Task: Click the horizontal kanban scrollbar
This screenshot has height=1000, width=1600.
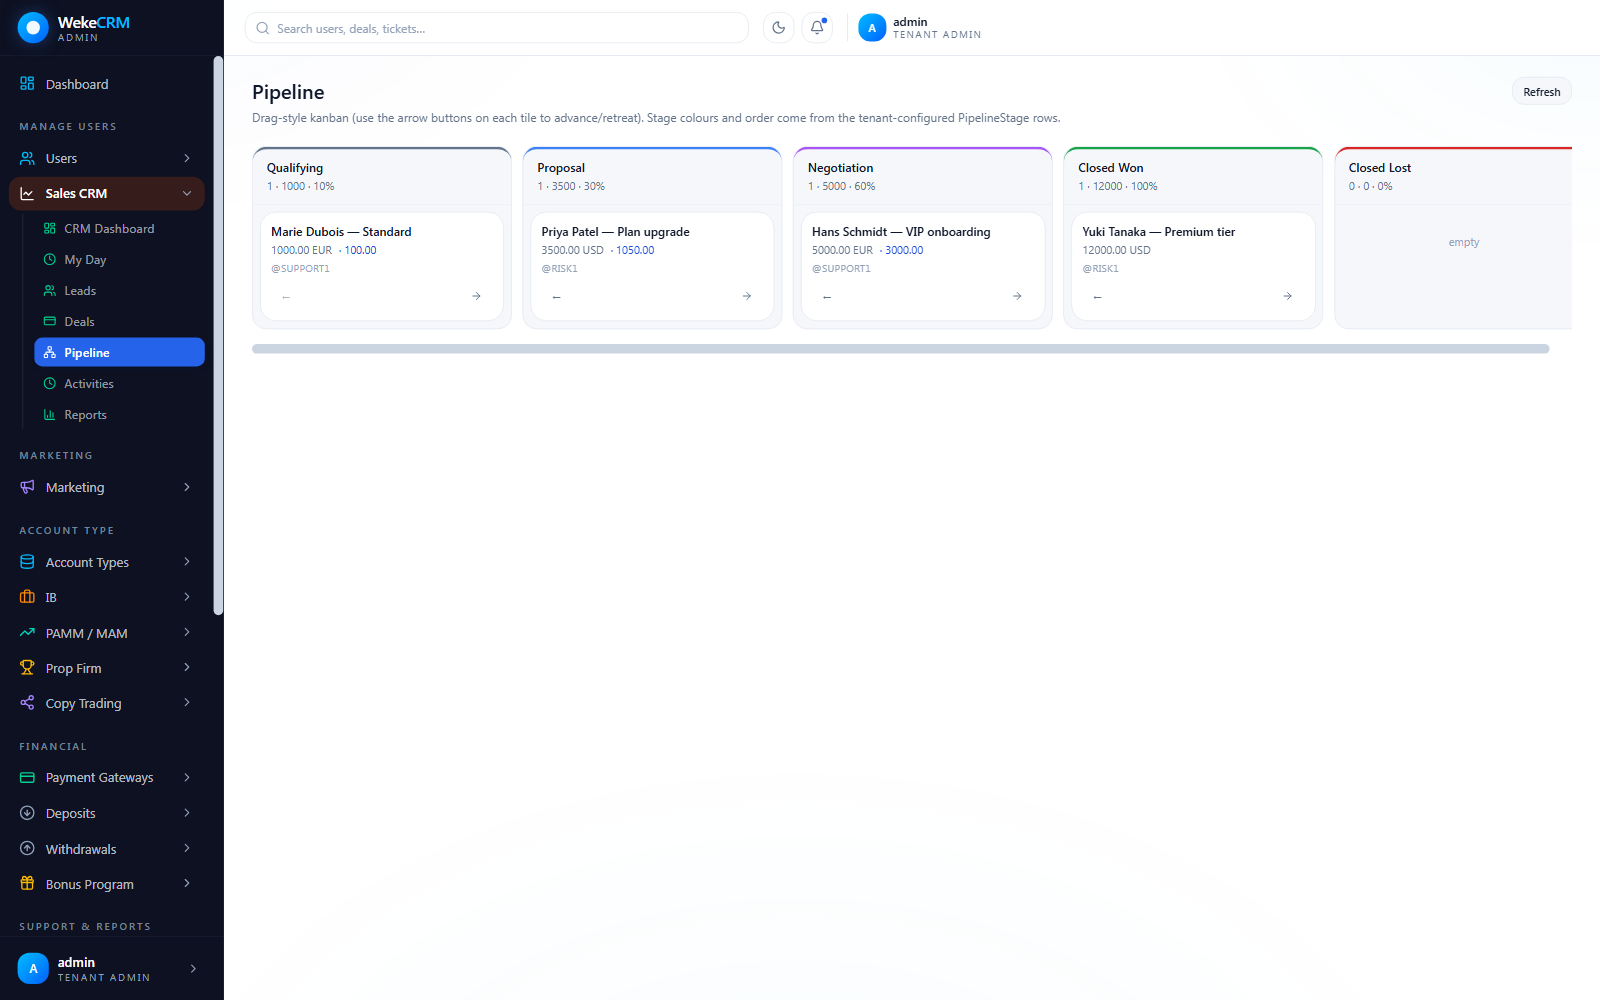Action: coord(900,349)
